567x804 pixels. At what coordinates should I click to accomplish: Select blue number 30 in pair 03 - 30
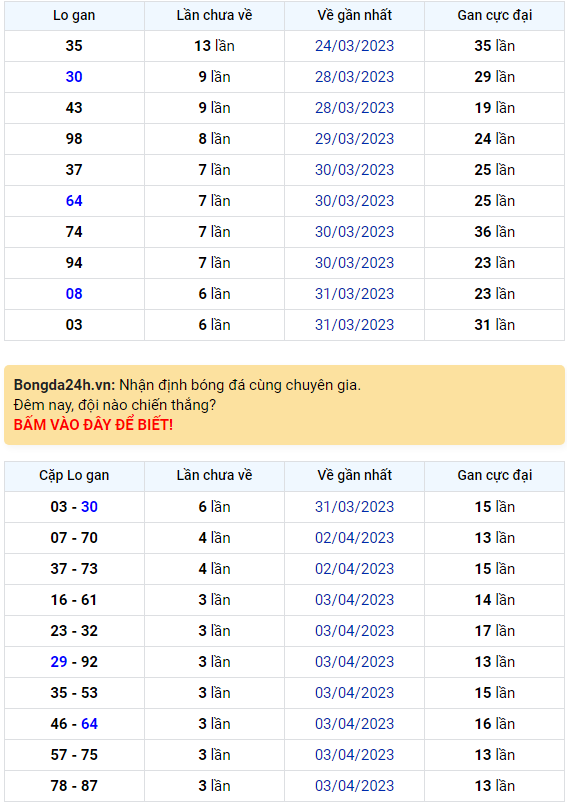click(x=89, y=507)
